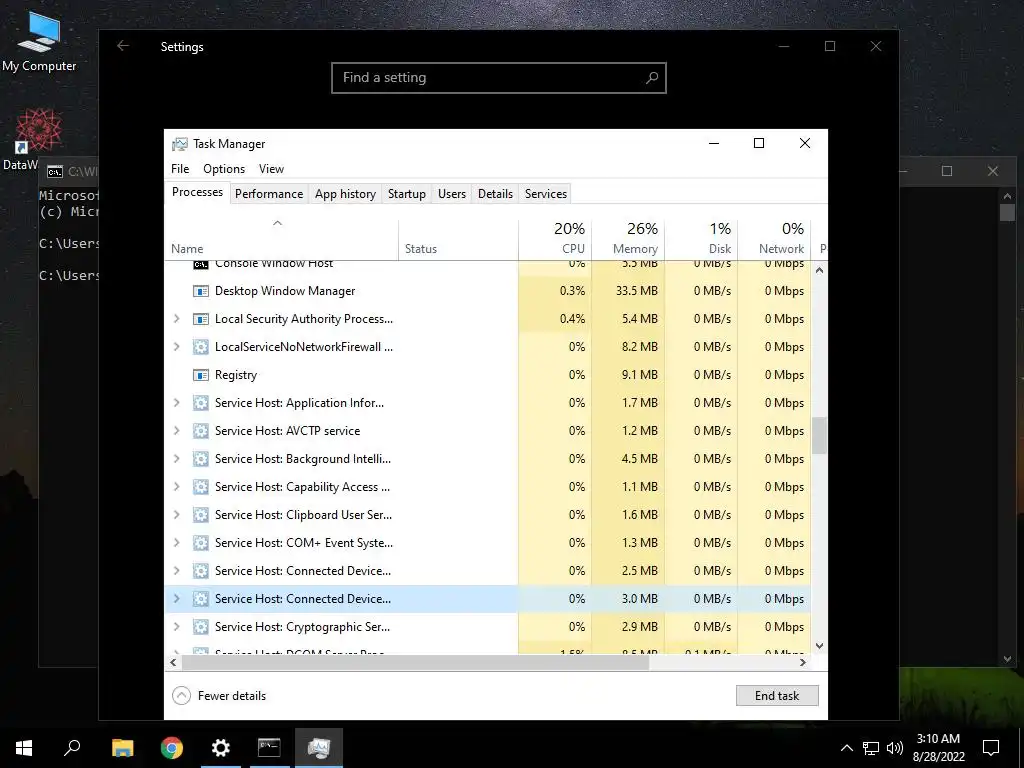The image size is (1024, 768).
Task: Click the horizontal scrollbar right arrow
Action: [x=803, y=663]
